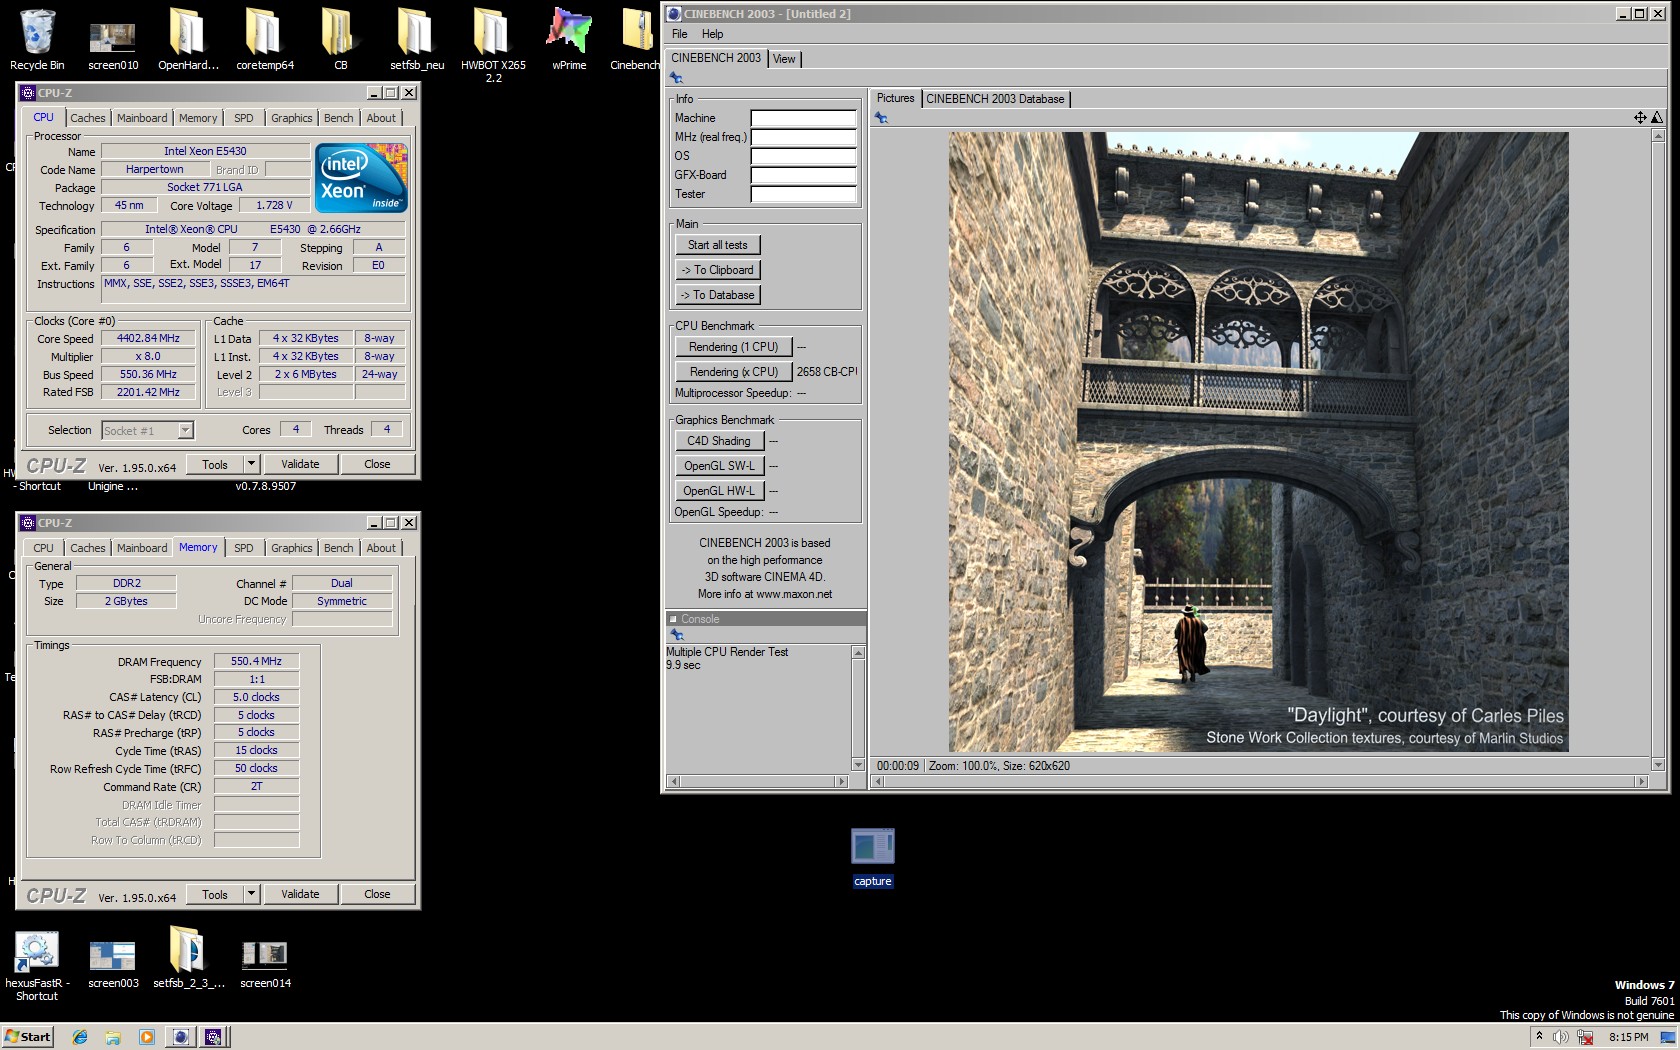Switch to CINEBENCH 2003 Database tab
1680x1050 pixels.
pos(995,99)
